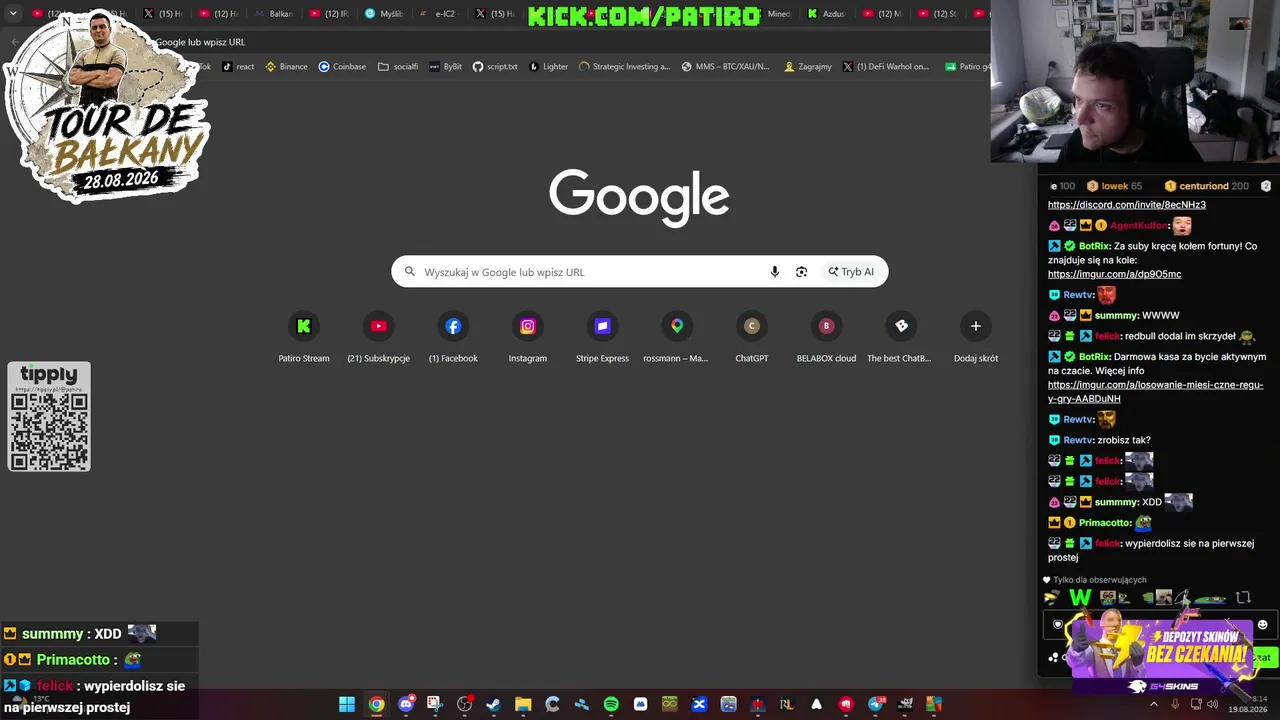Click the Rewtv username above 'zrobisz tak?'
Image resolution: width=1280 pixels, height=720 pixels.
point(1078,440)
